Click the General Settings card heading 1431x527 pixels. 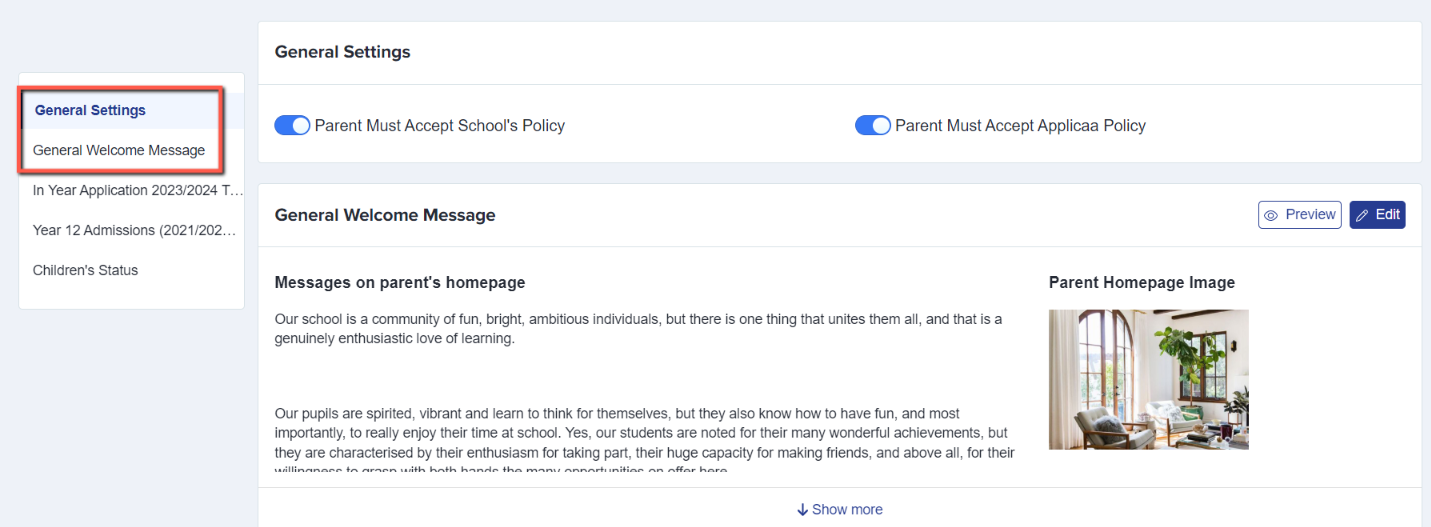[343, 52]
